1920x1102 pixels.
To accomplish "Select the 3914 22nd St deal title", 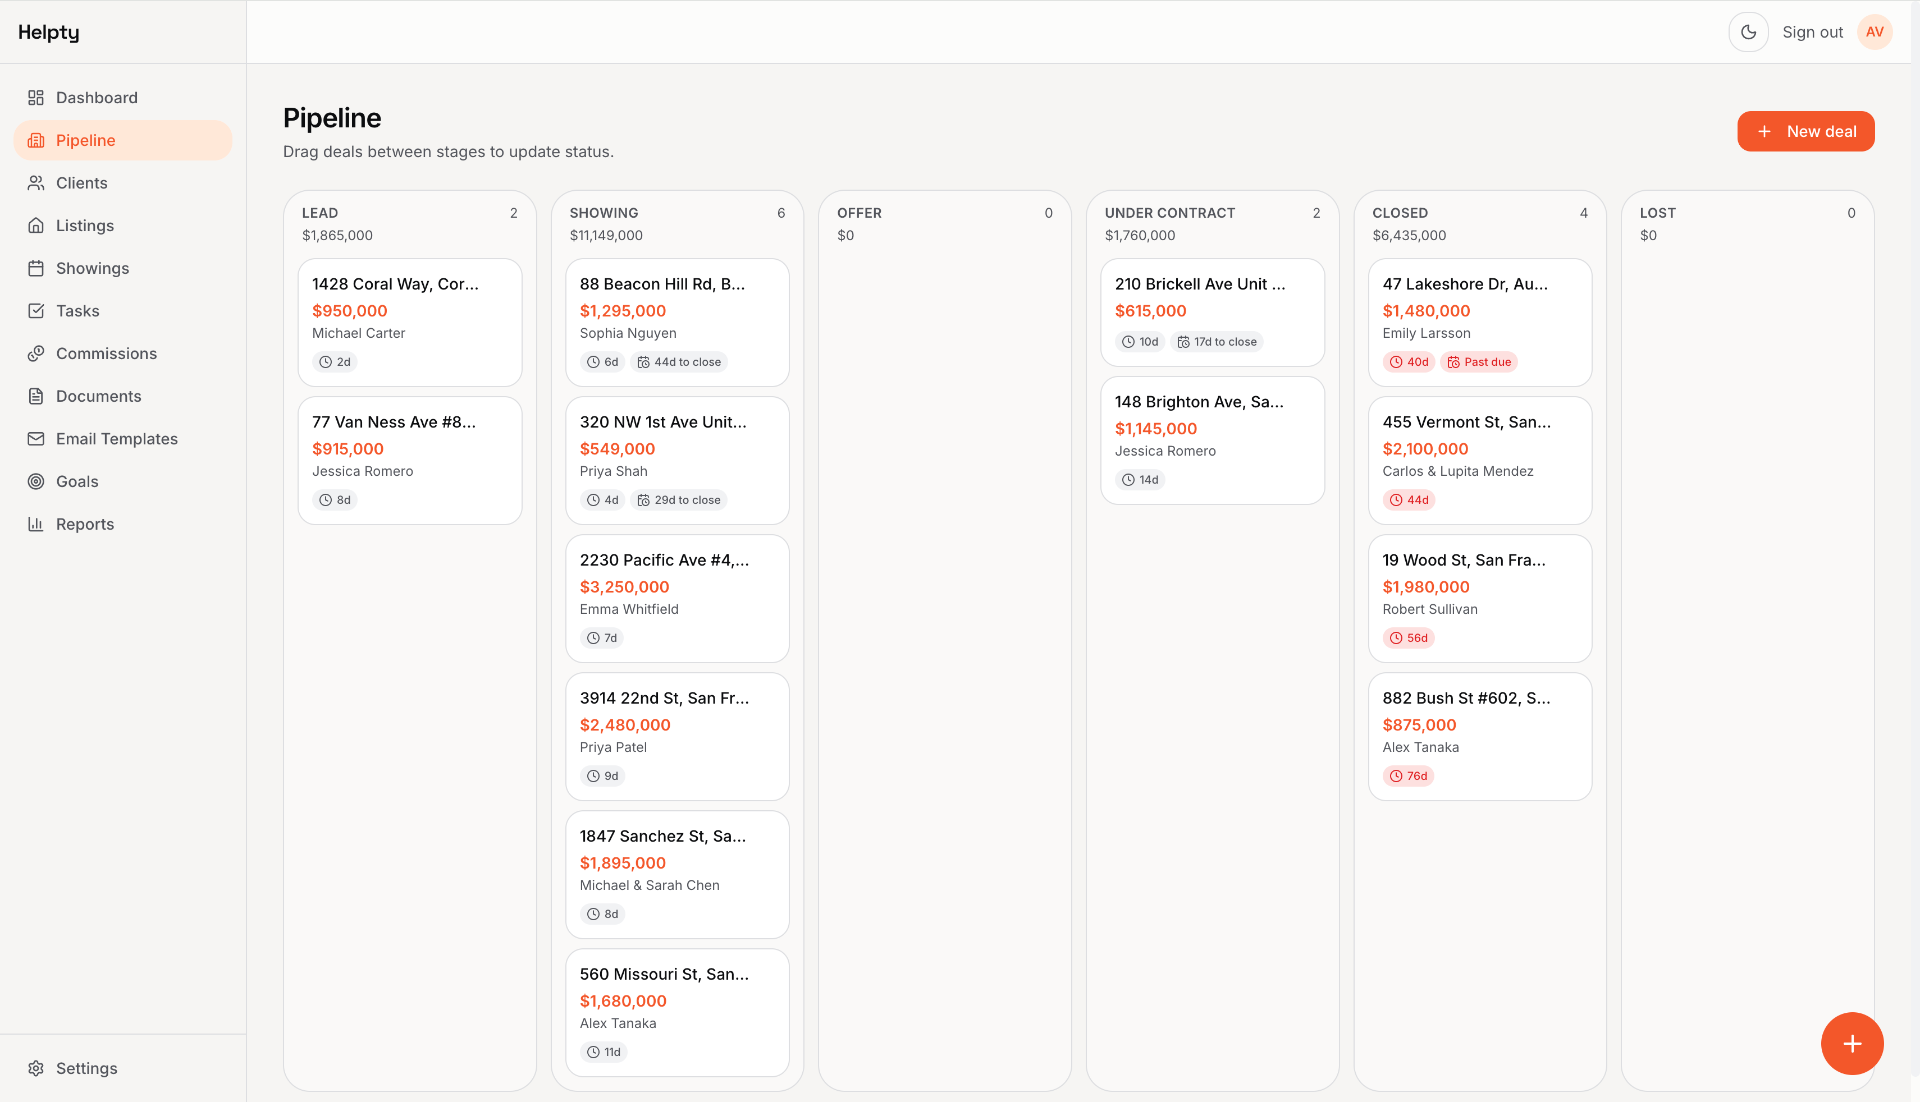I will coord(664,698).
